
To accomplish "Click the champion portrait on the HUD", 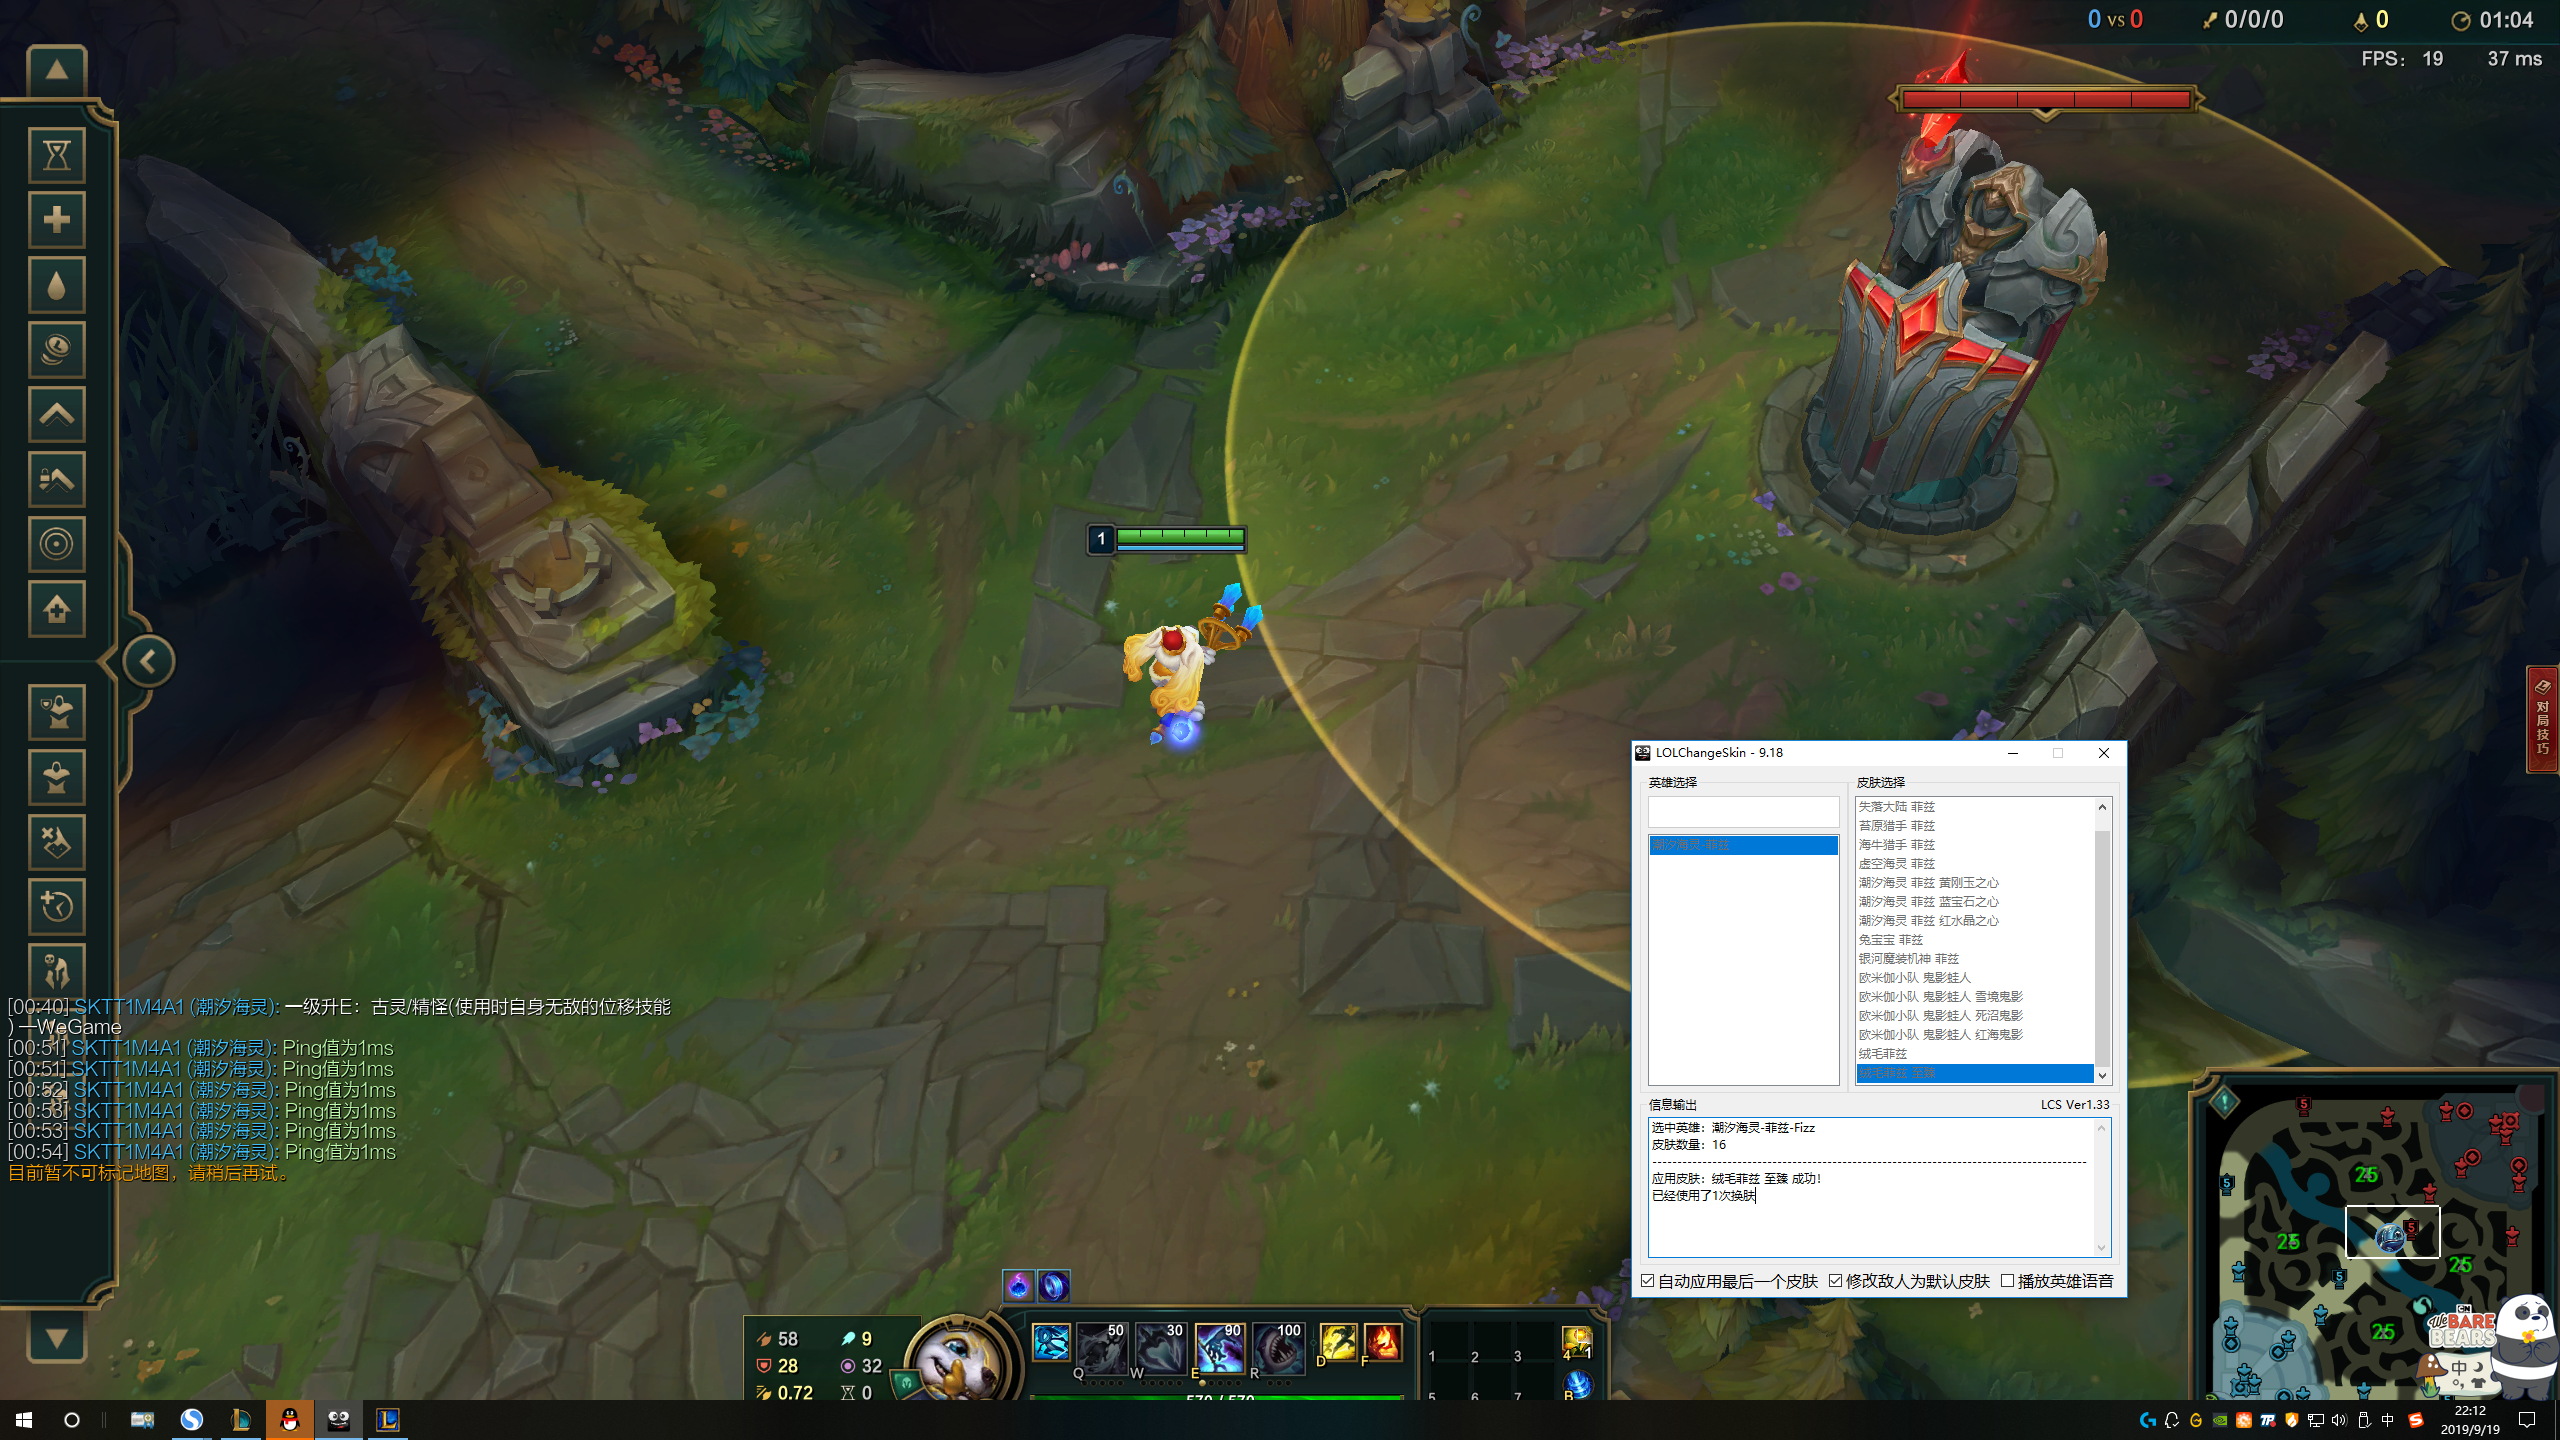I will 958,1362.
